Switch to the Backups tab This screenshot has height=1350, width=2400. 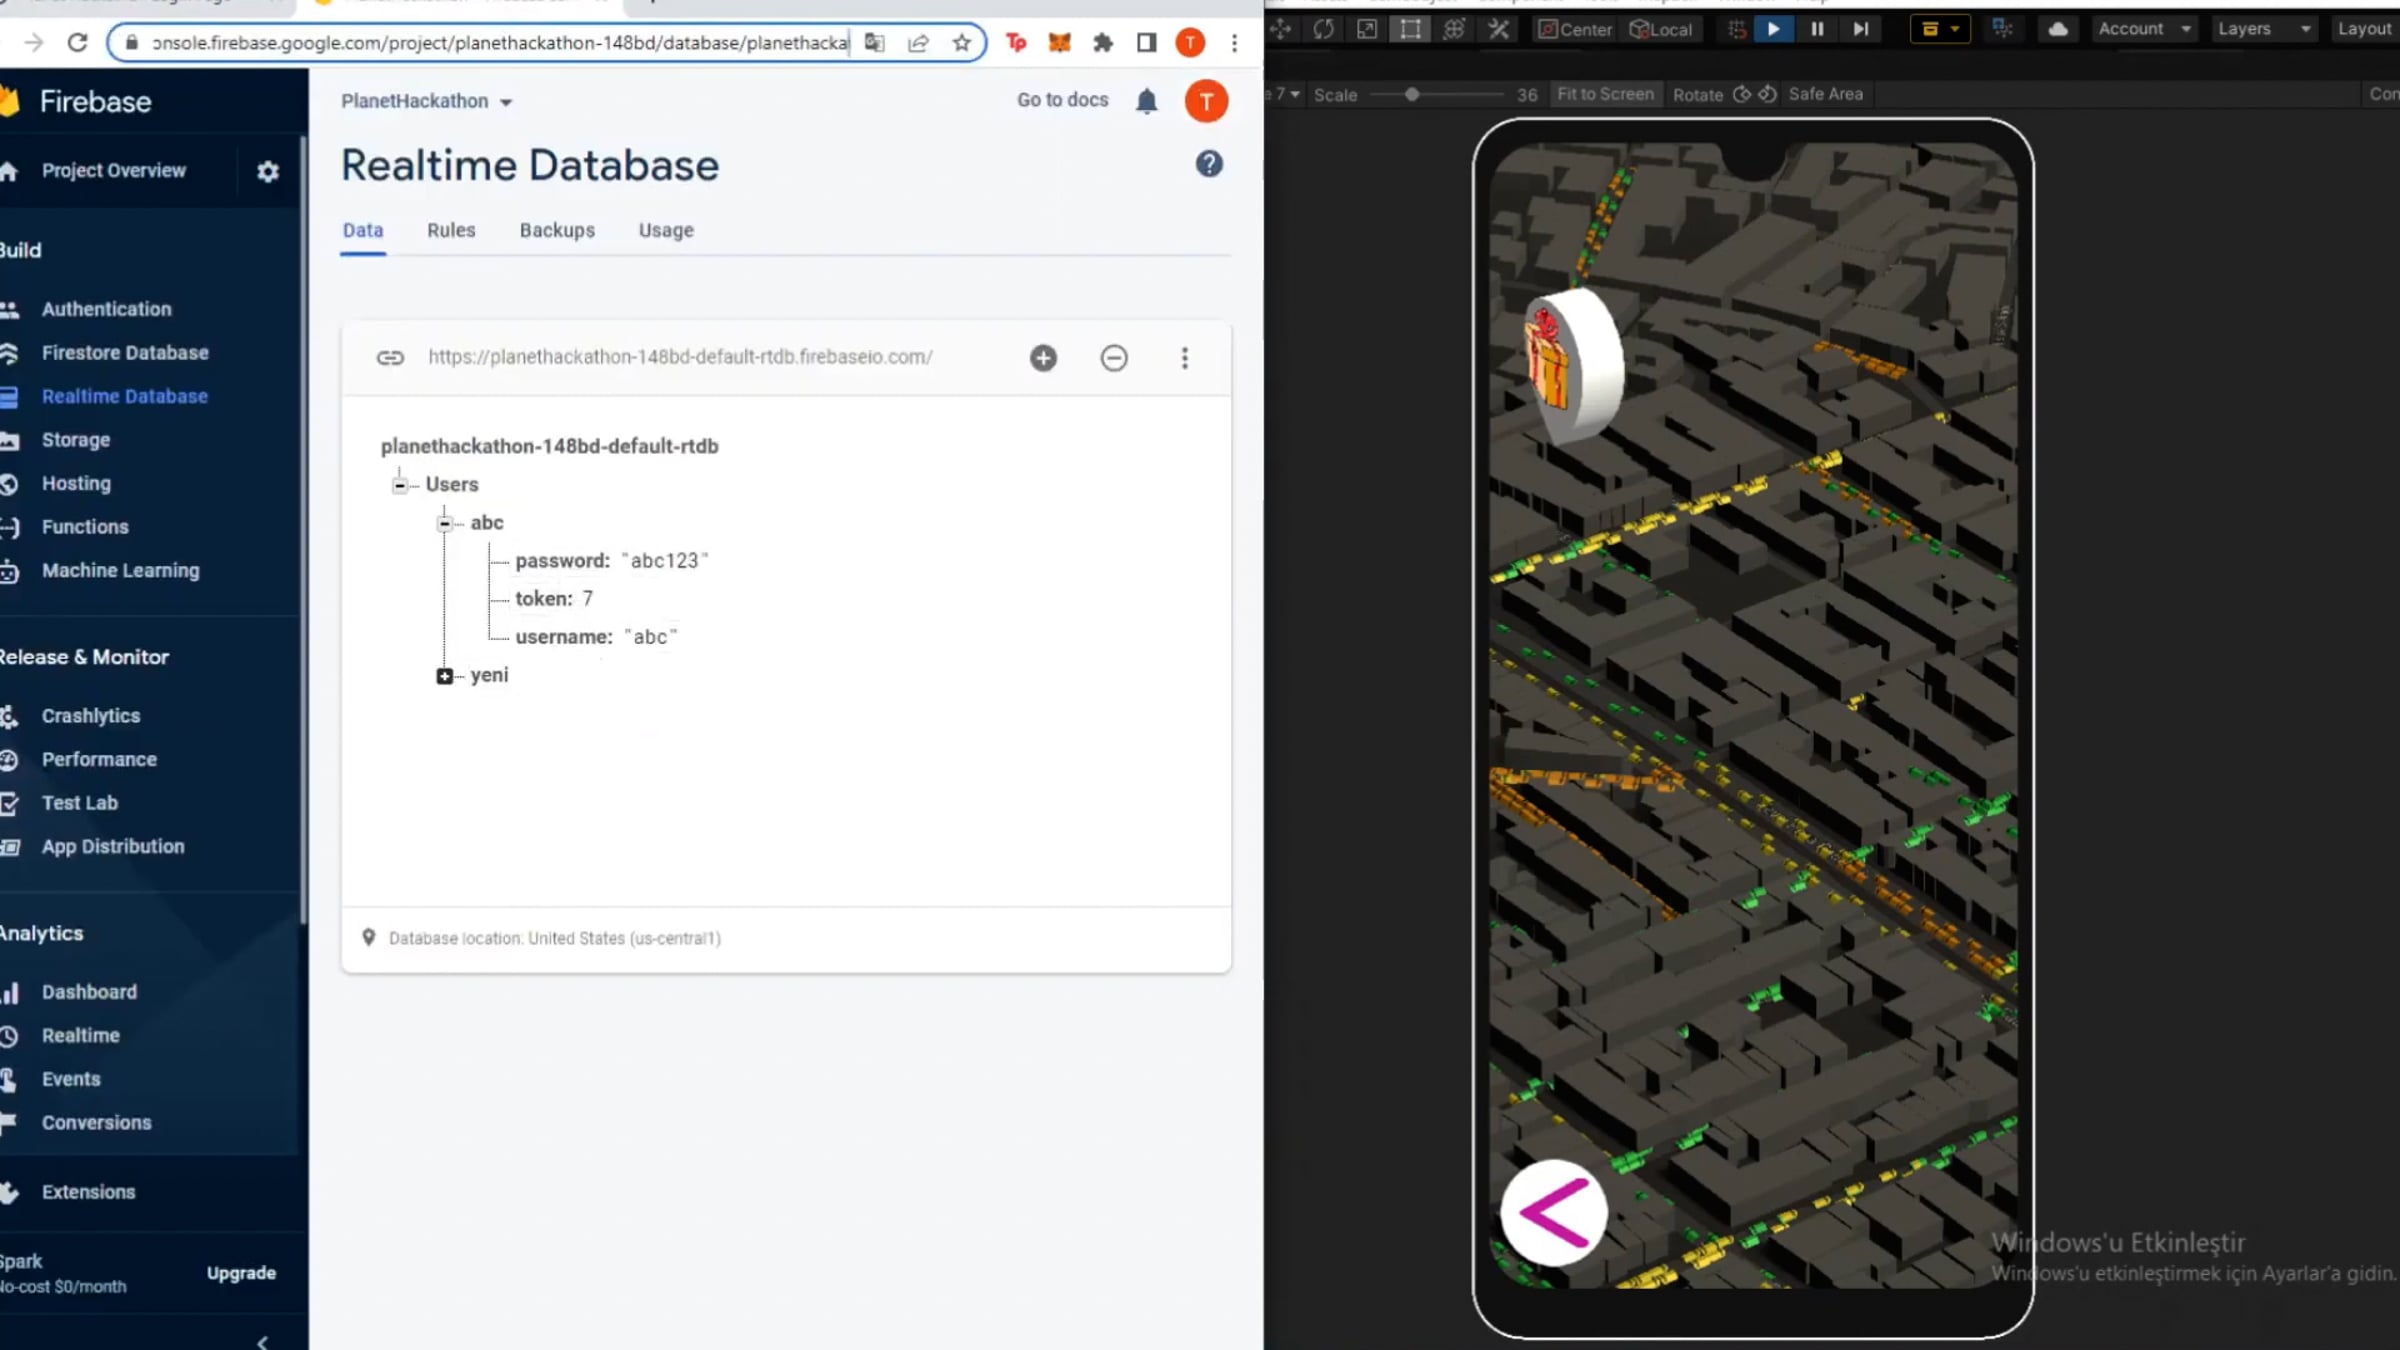click(557, 230)
